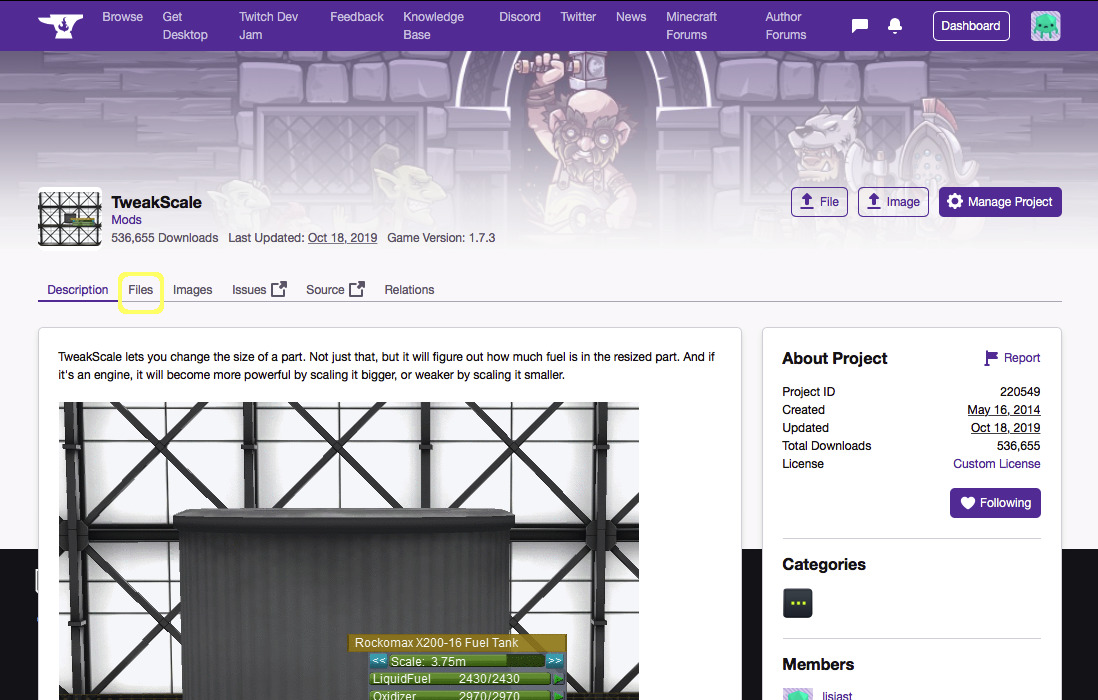The image size is (1098, 700).
Task: Upload a new File
Action: (x=819, y=202)
